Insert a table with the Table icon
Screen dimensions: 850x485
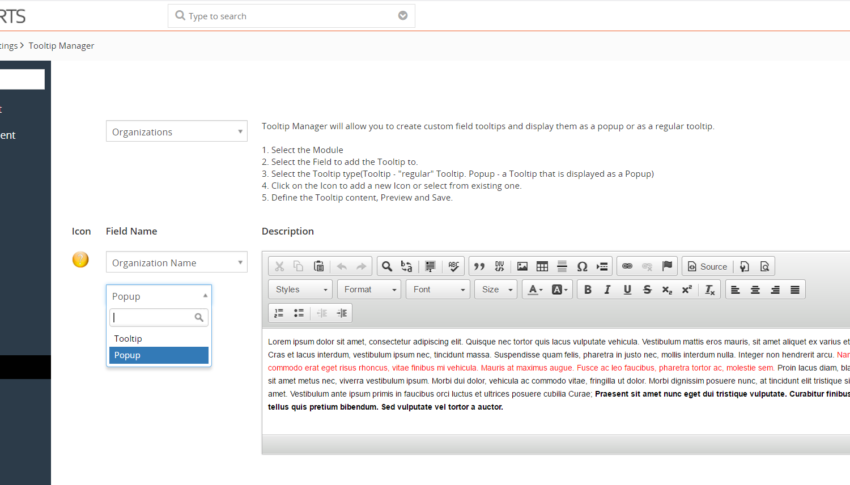(542, 266)
